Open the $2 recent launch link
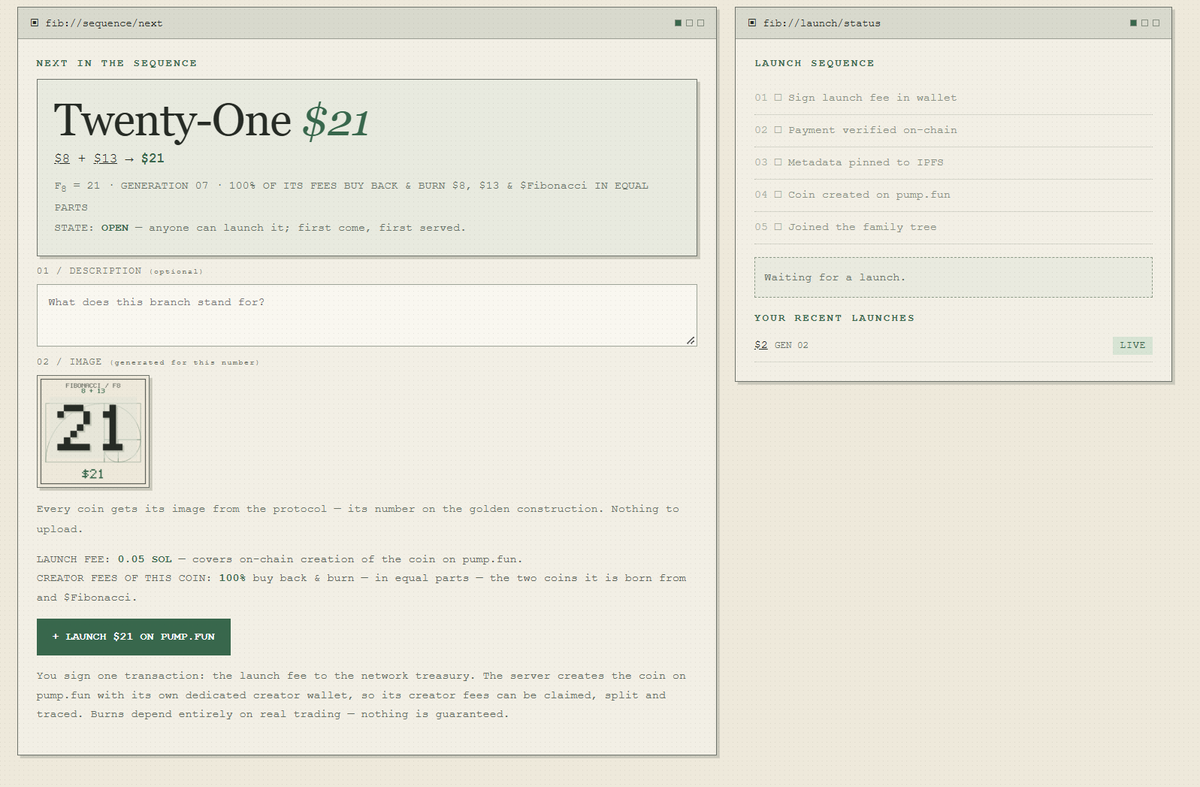 (761, 345)
